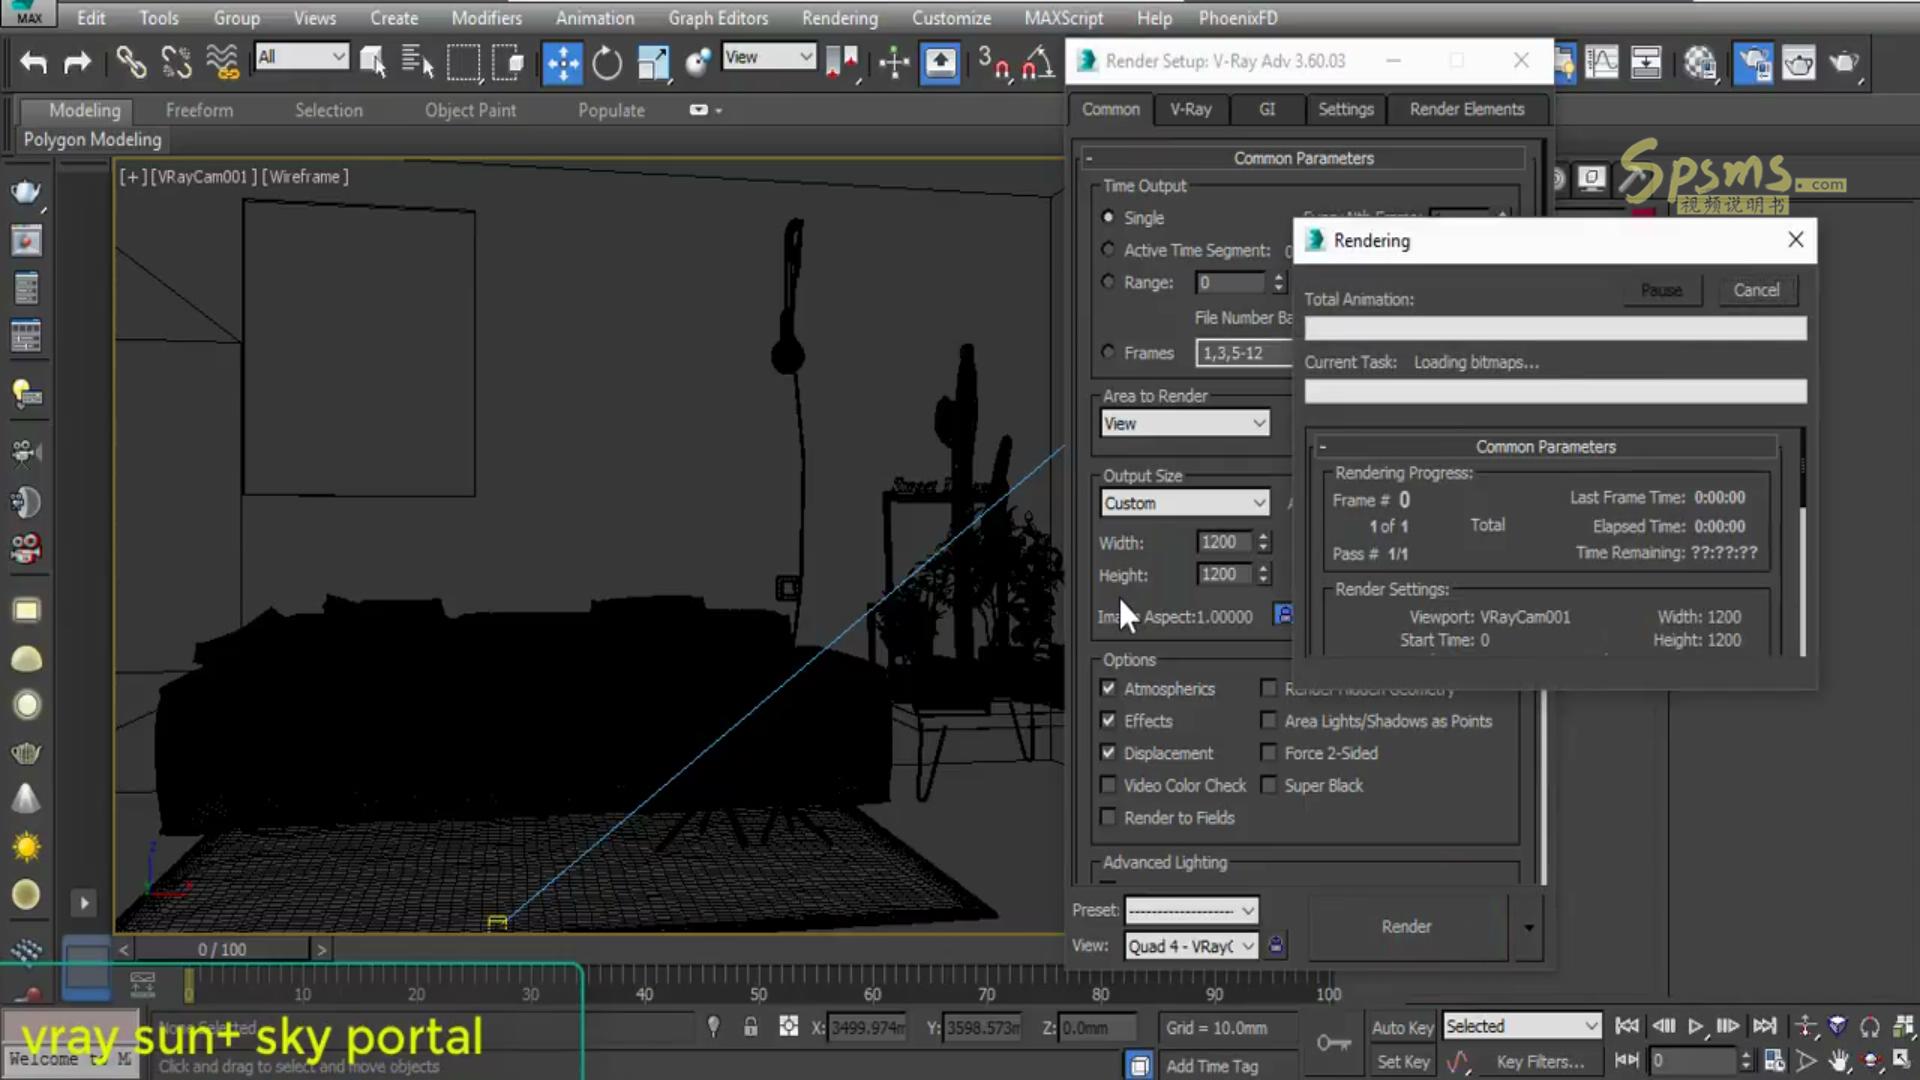Activate Select Object tool

(372, 62)
